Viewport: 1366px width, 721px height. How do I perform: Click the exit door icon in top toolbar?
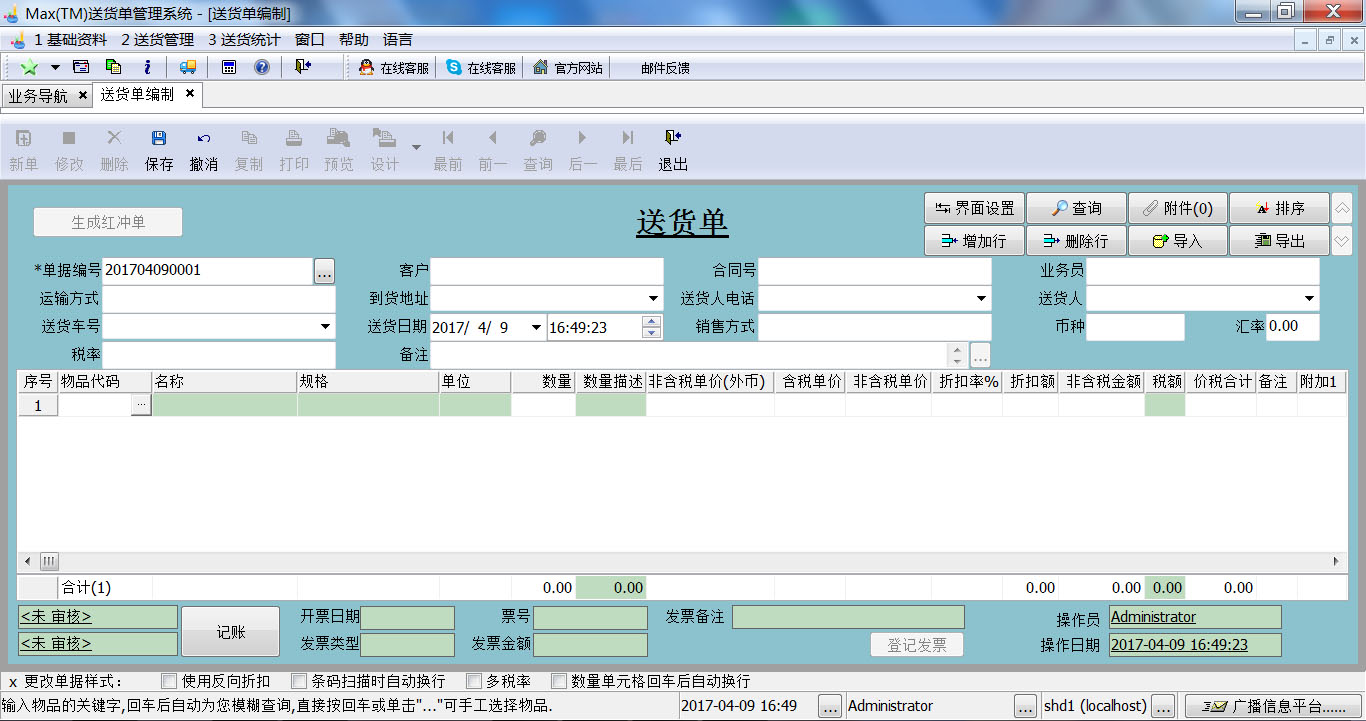click(x=303, y=67)
